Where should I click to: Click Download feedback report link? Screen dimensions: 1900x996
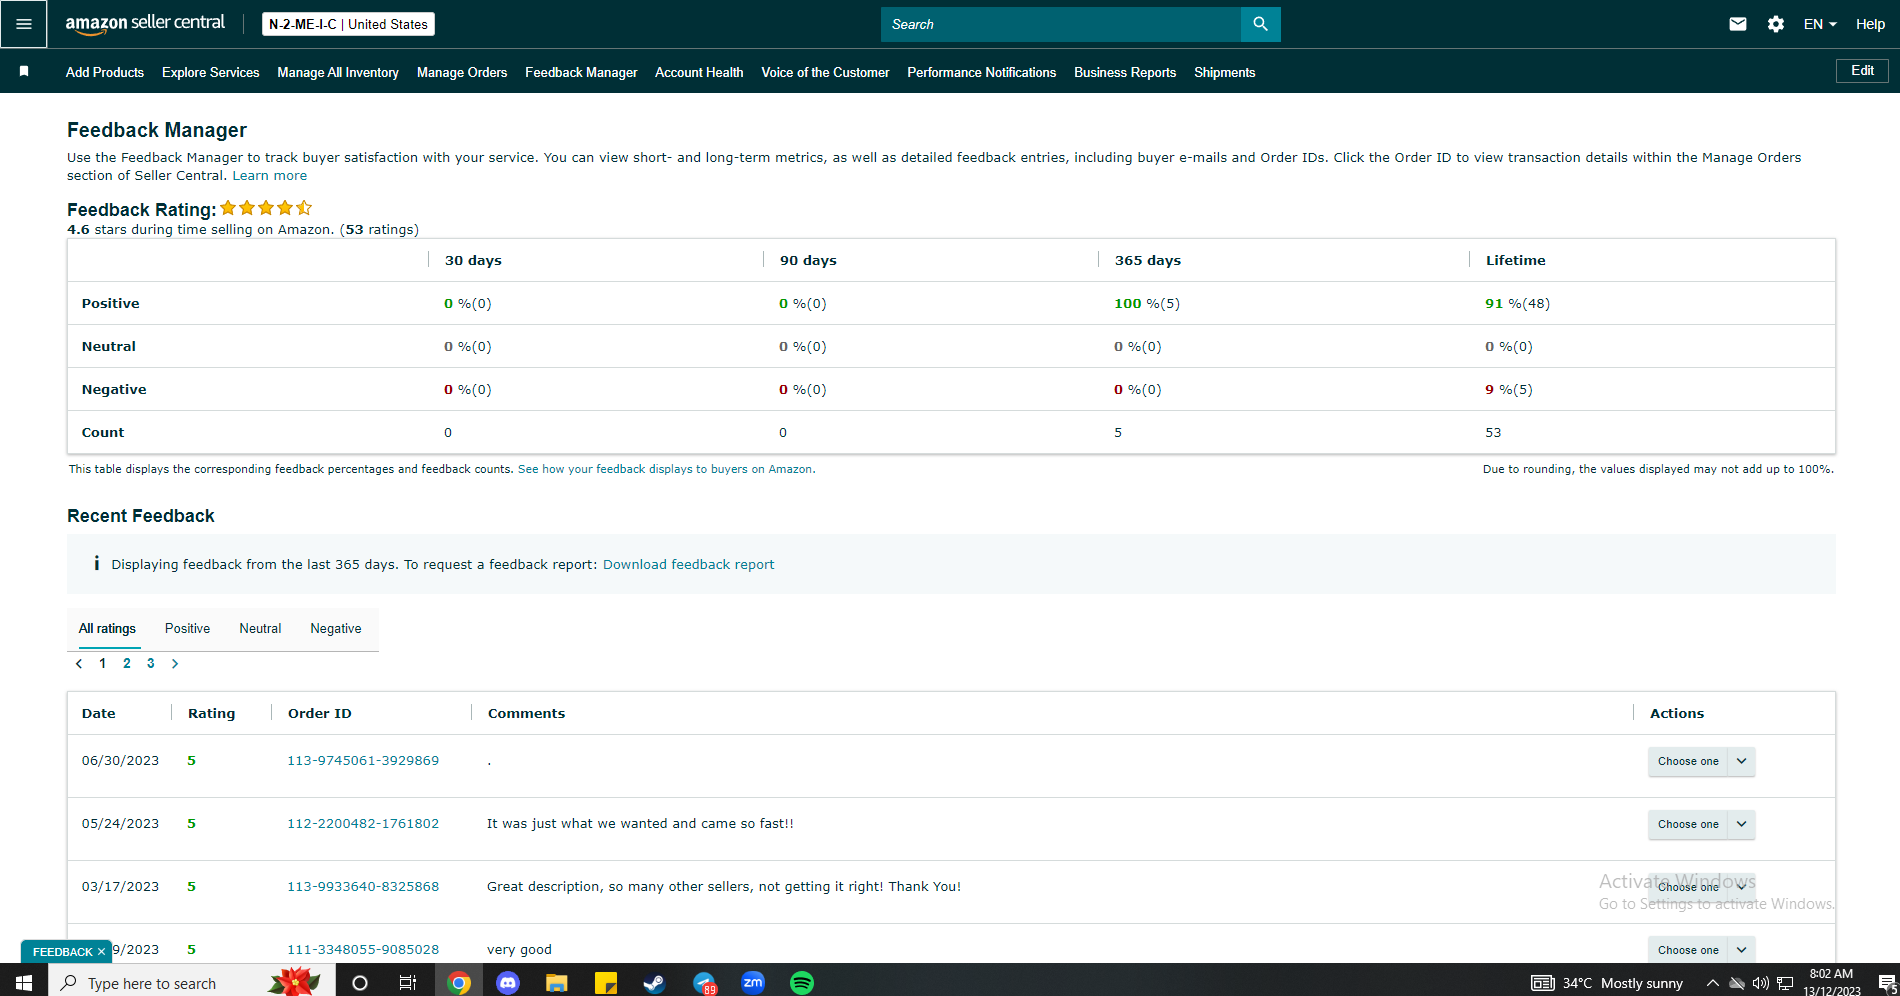point(688,564)
